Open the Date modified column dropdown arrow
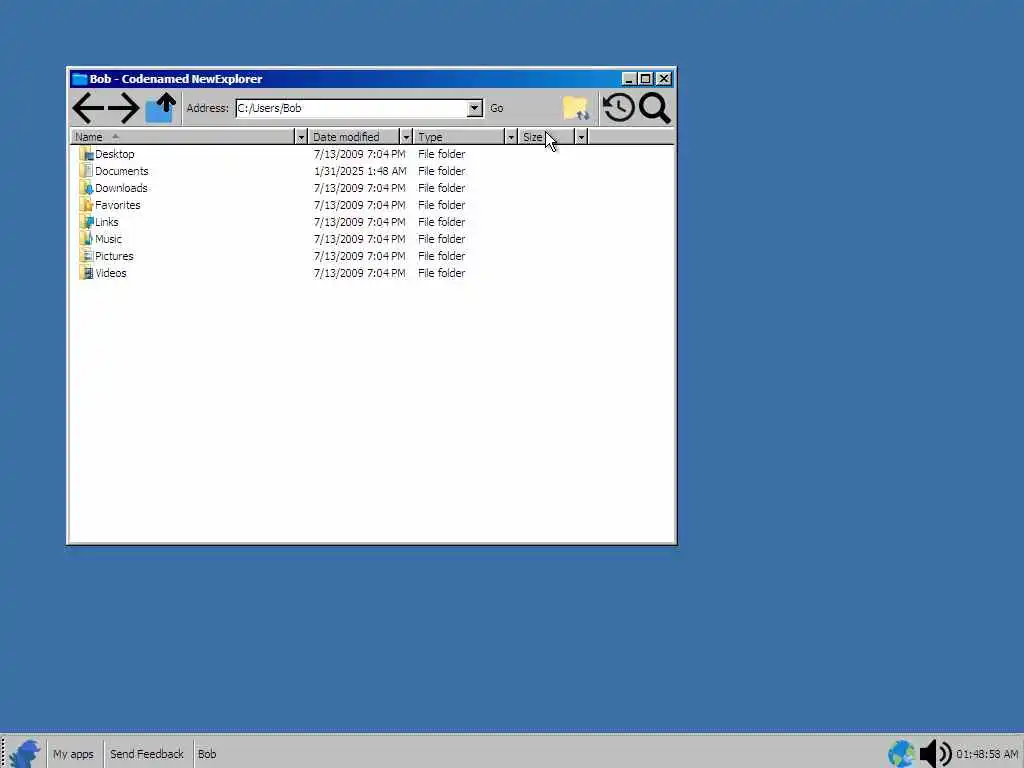Viewport: 1024px width, 768px height. tap(406, 137)
